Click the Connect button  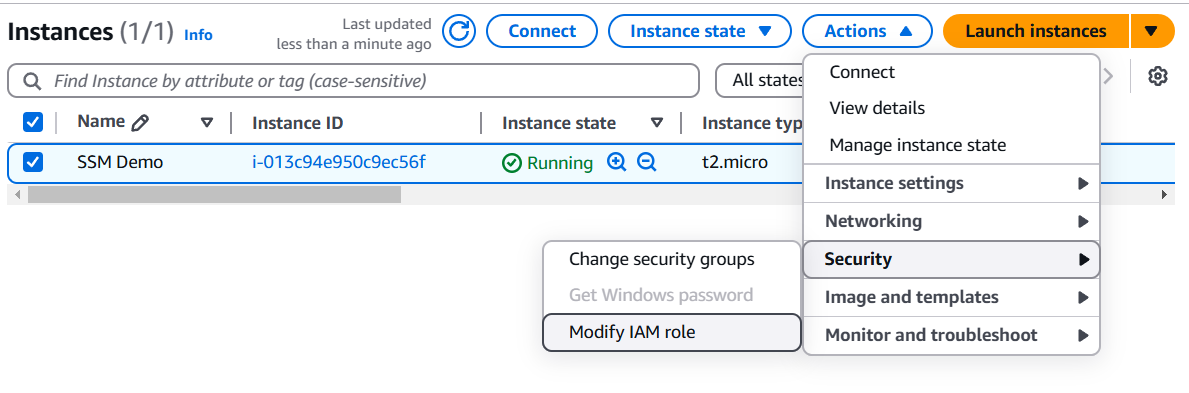[542, 31]
